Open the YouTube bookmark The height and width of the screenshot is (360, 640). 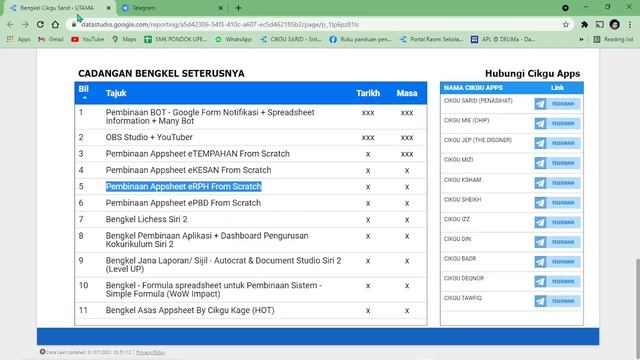[87, 39]
